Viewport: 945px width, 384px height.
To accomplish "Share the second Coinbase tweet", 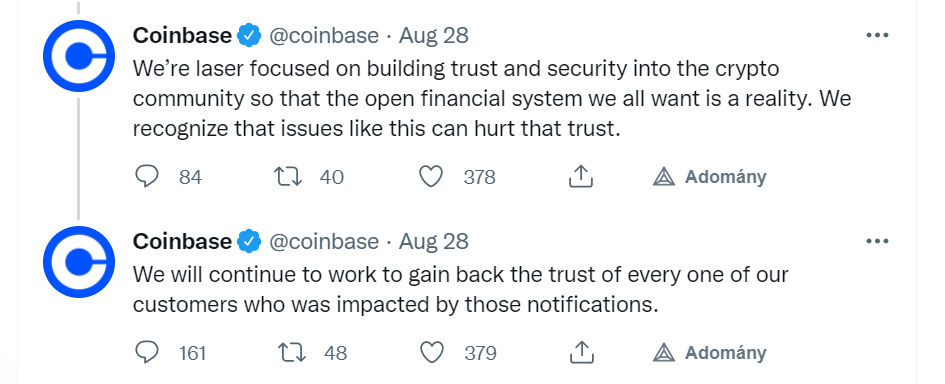I will point(582,353).
